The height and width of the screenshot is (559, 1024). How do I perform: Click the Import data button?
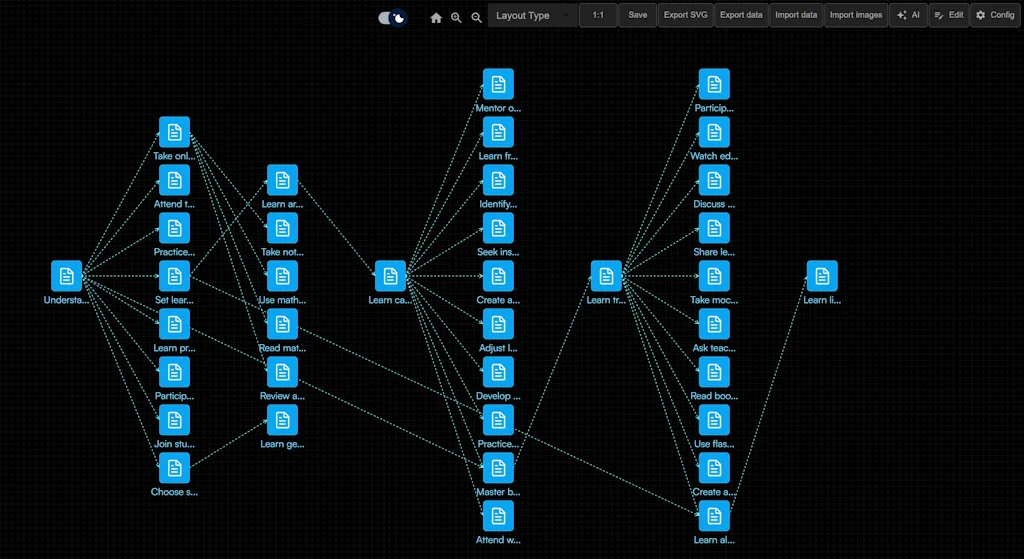(796, 15)
